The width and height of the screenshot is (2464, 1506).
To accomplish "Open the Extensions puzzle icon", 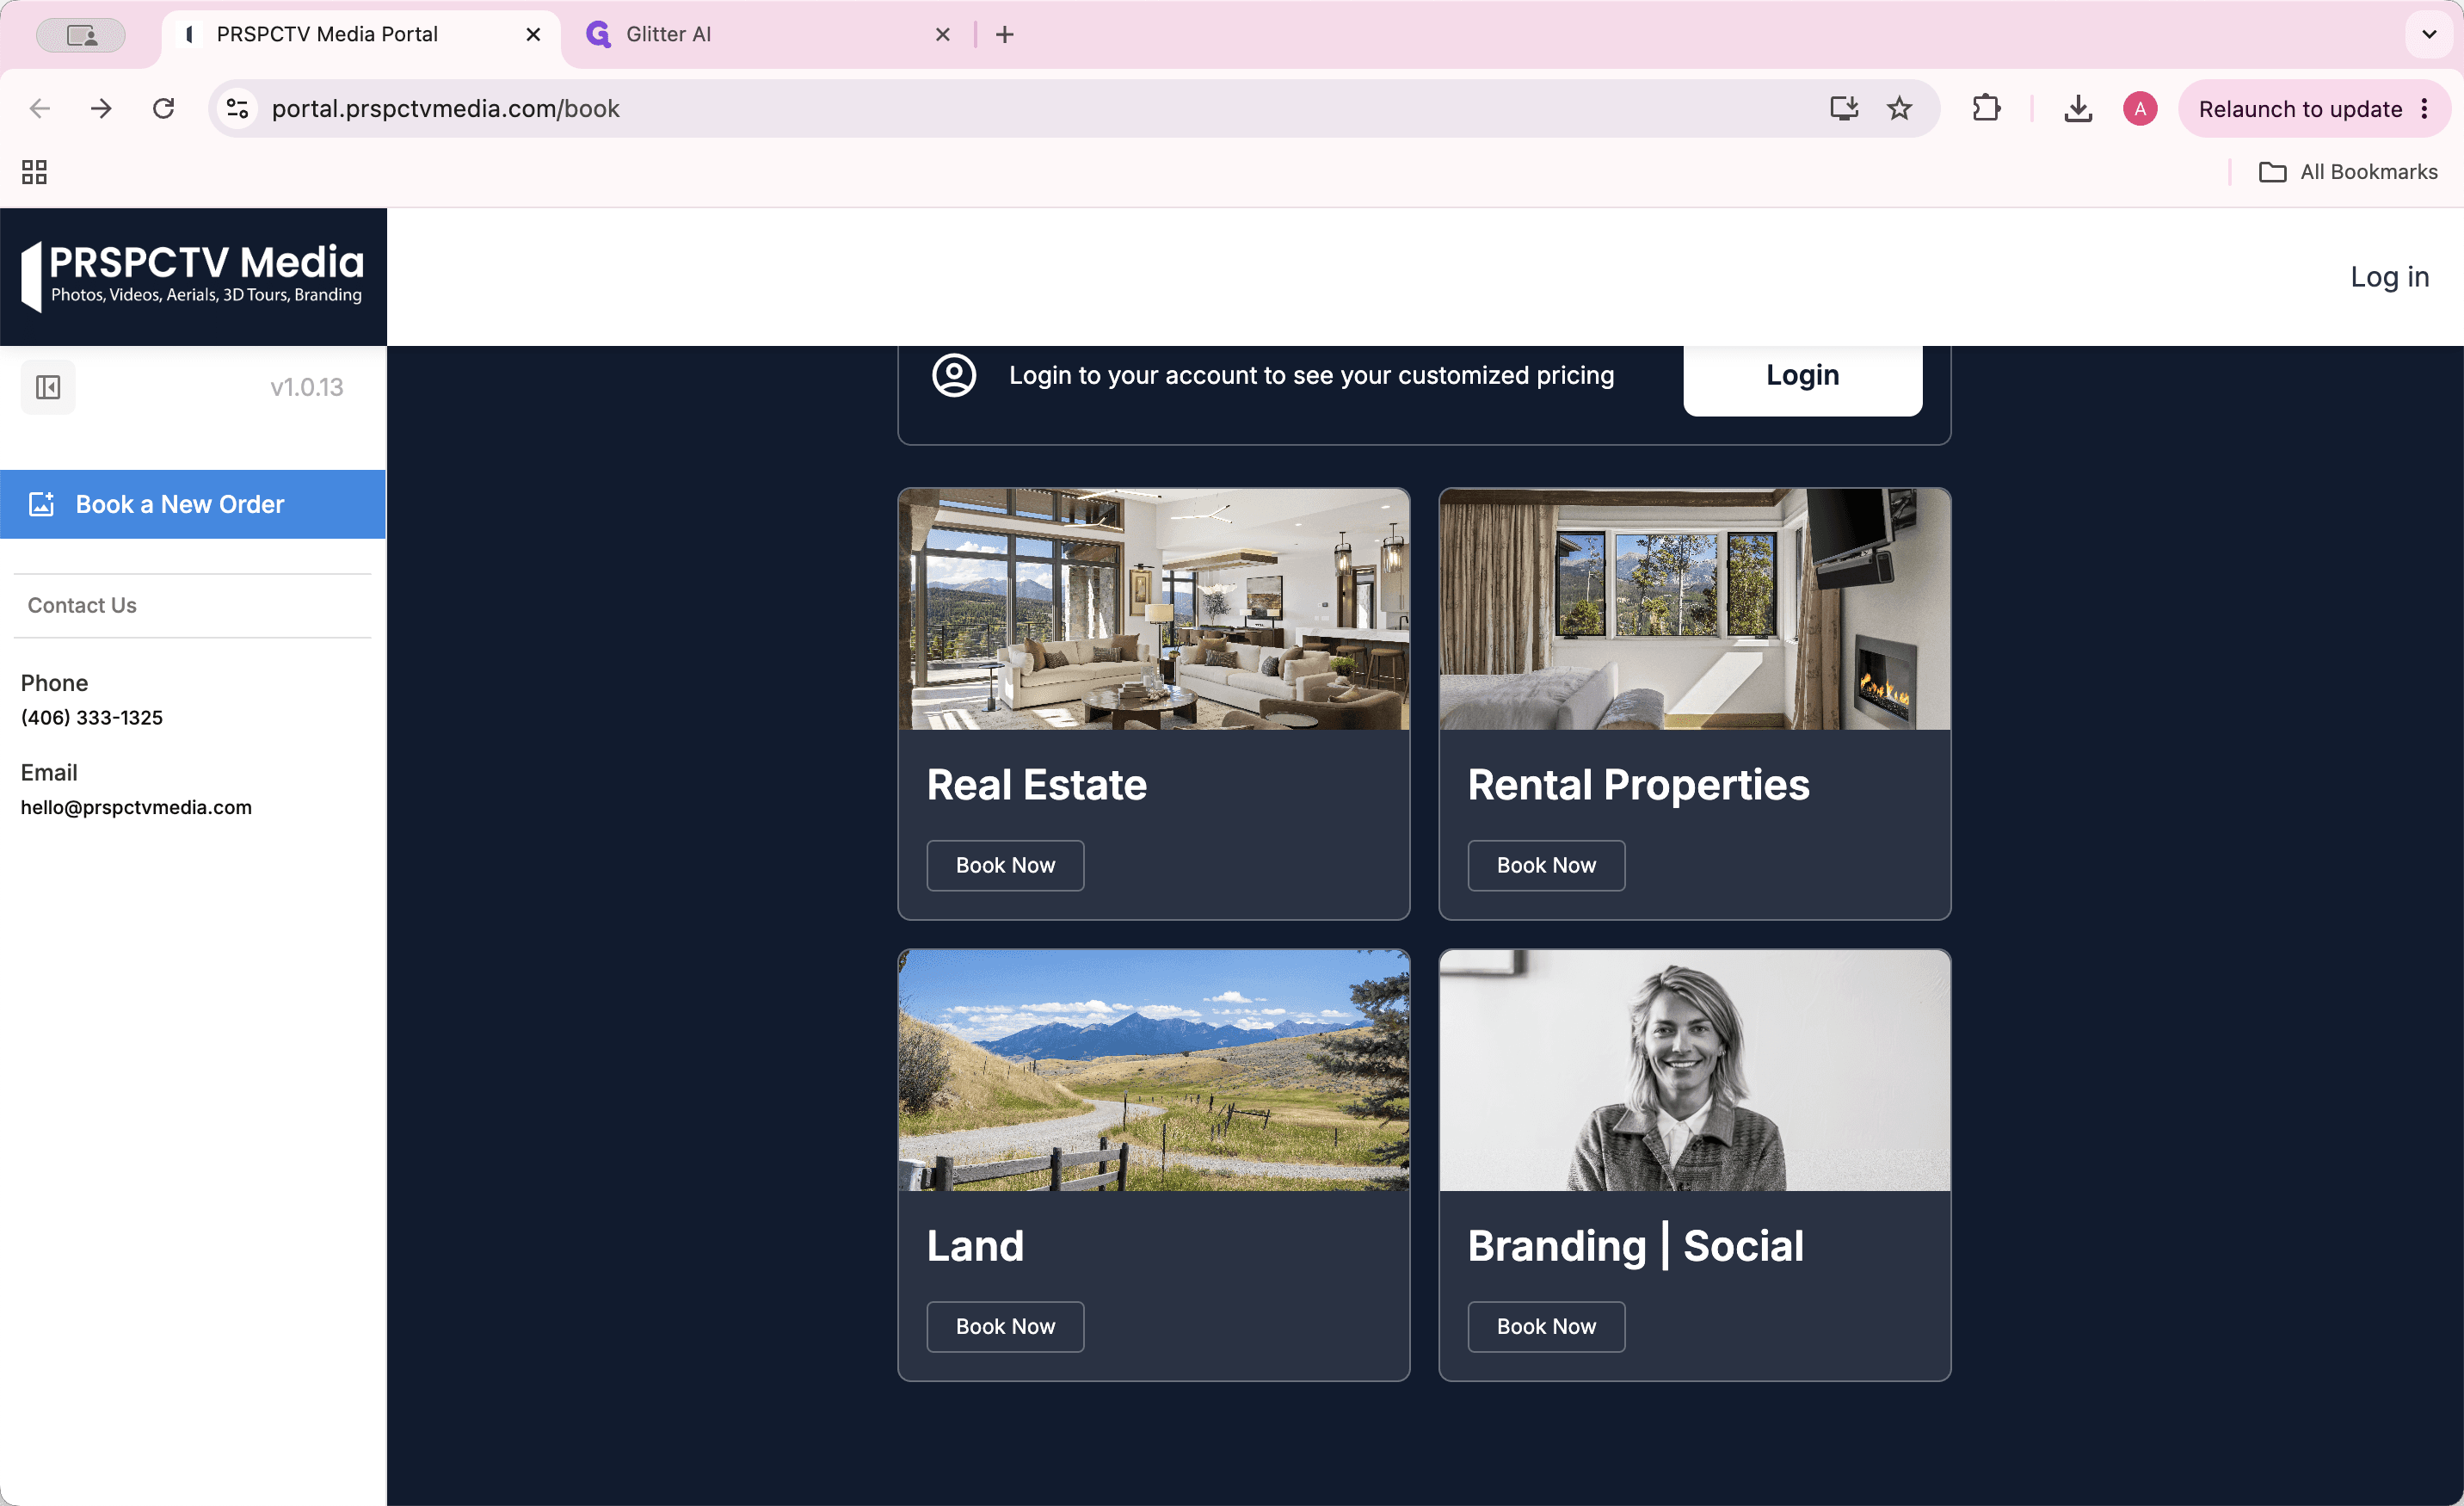I will click(1986, 108).
